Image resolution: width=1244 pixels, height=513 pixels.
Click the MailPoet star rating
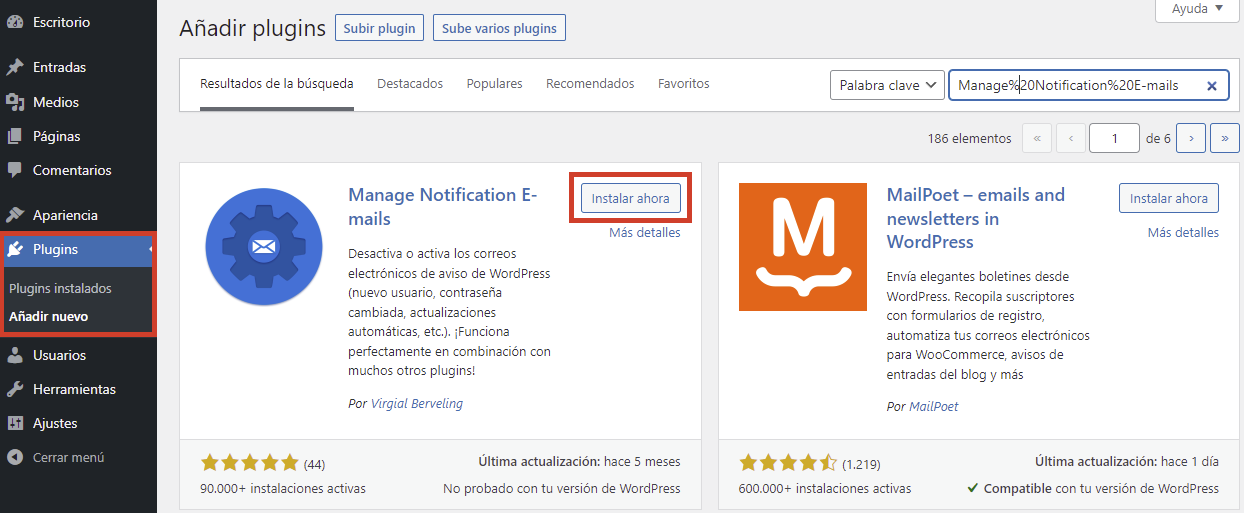click(788, 463)
